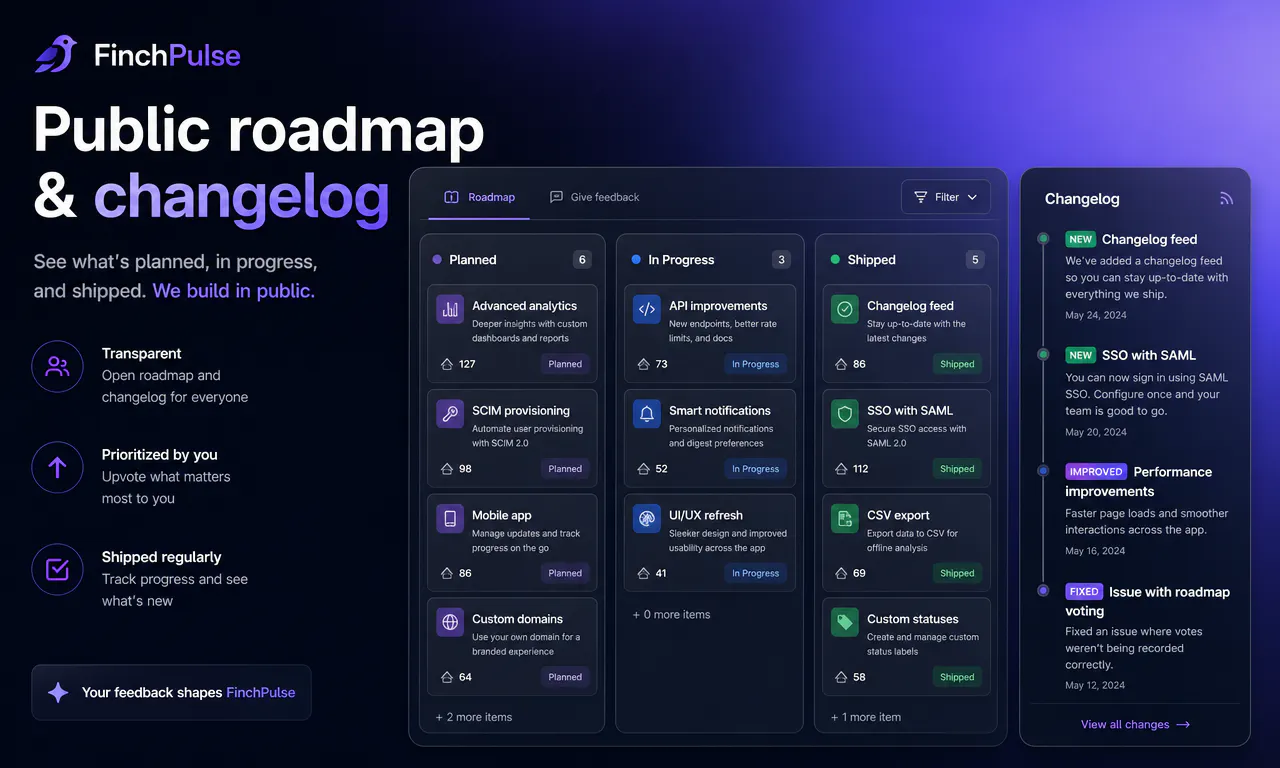Open the Smart notifications card title
Screen dimensions: 1280x768
[720, 410]
